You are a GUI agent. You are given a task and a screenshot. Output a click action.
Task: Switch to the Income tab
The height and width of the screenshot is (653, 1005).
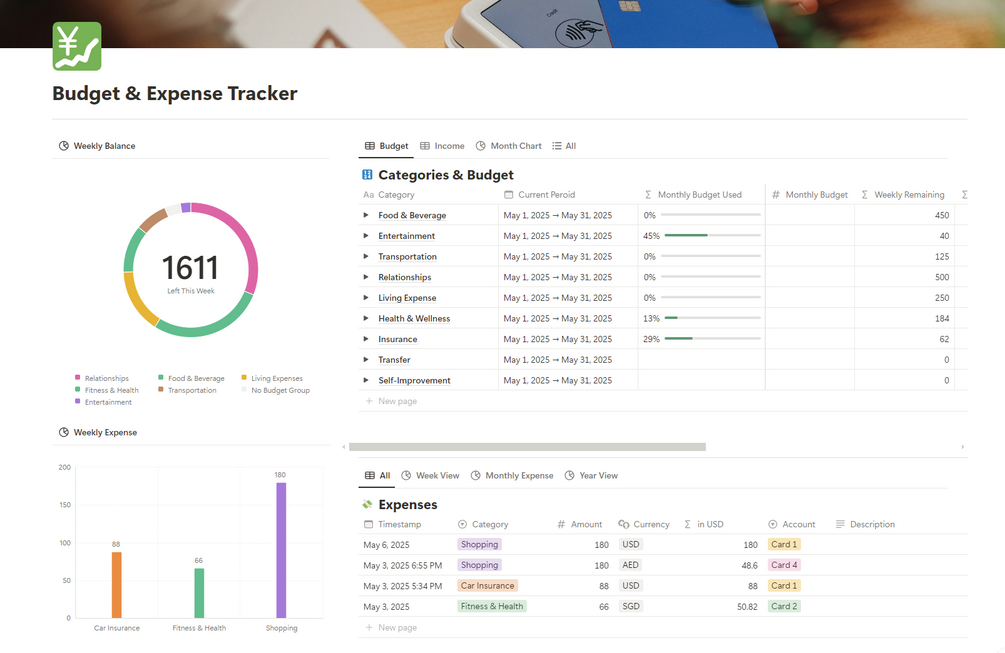(442, 146)
